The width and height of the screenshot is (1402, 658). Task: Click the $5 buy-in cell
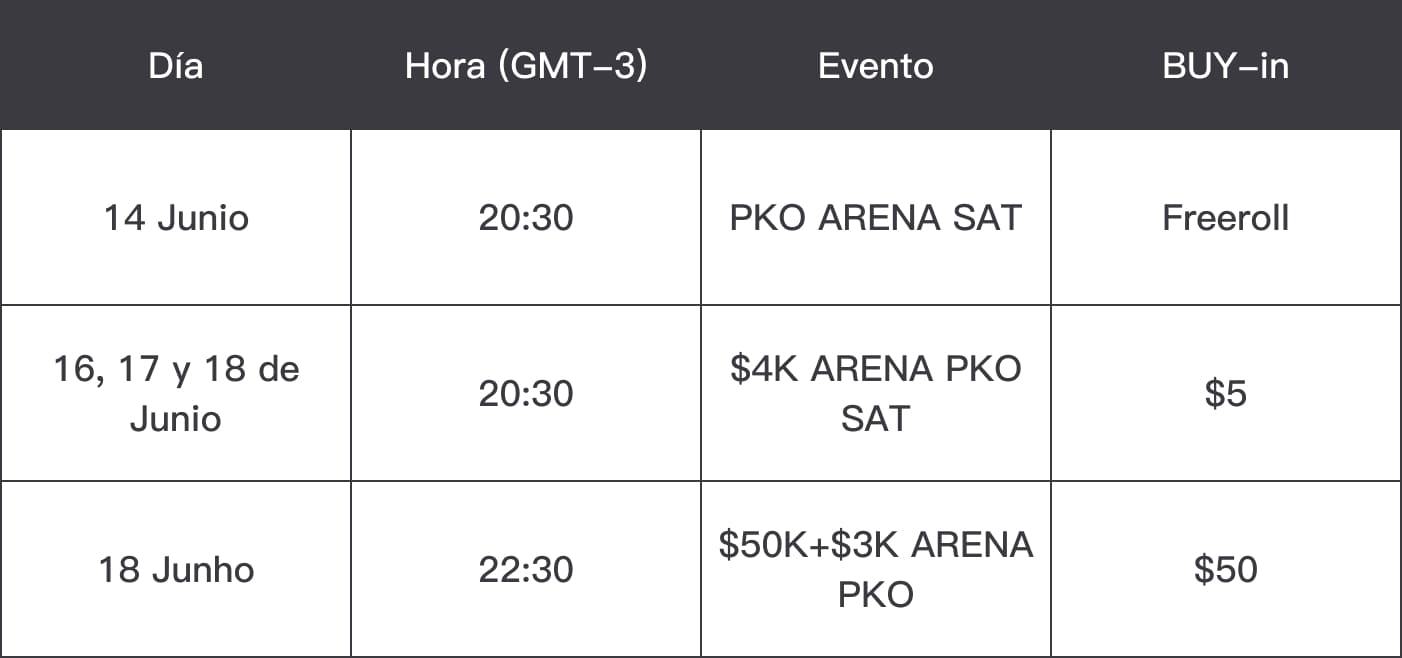coord(1226,394)
